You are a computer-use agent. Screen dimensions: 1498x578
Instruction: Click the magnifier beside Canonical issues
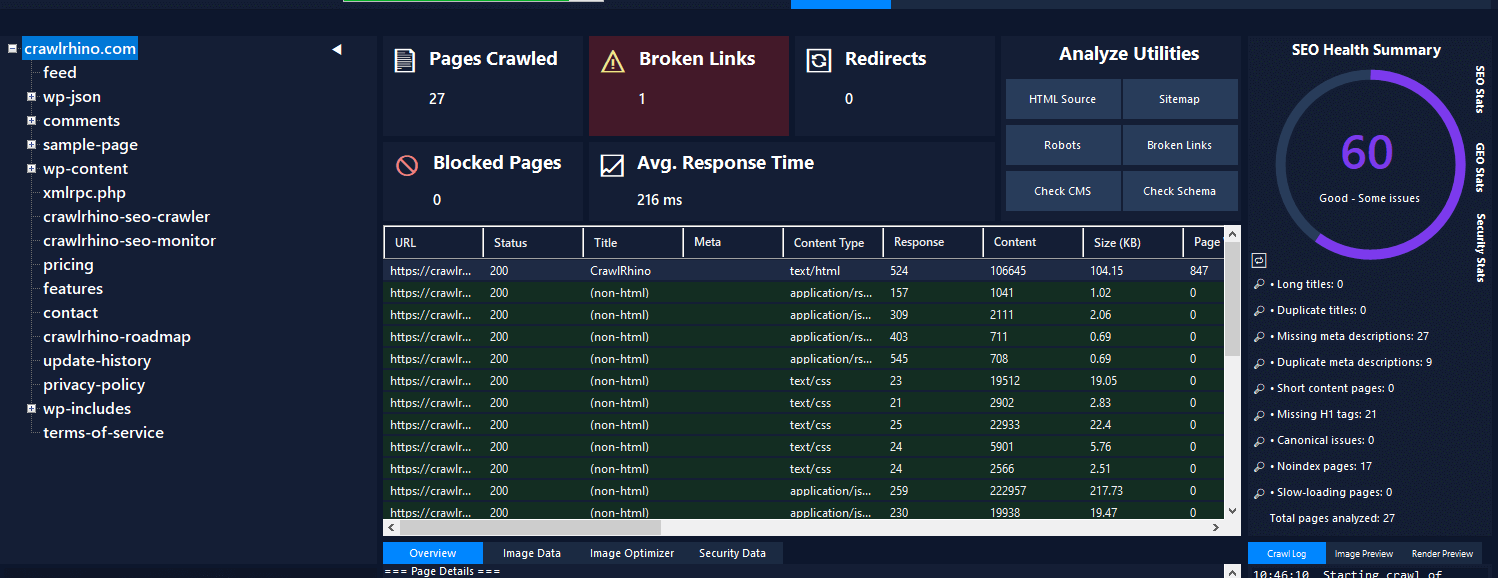click(1259, 441)
